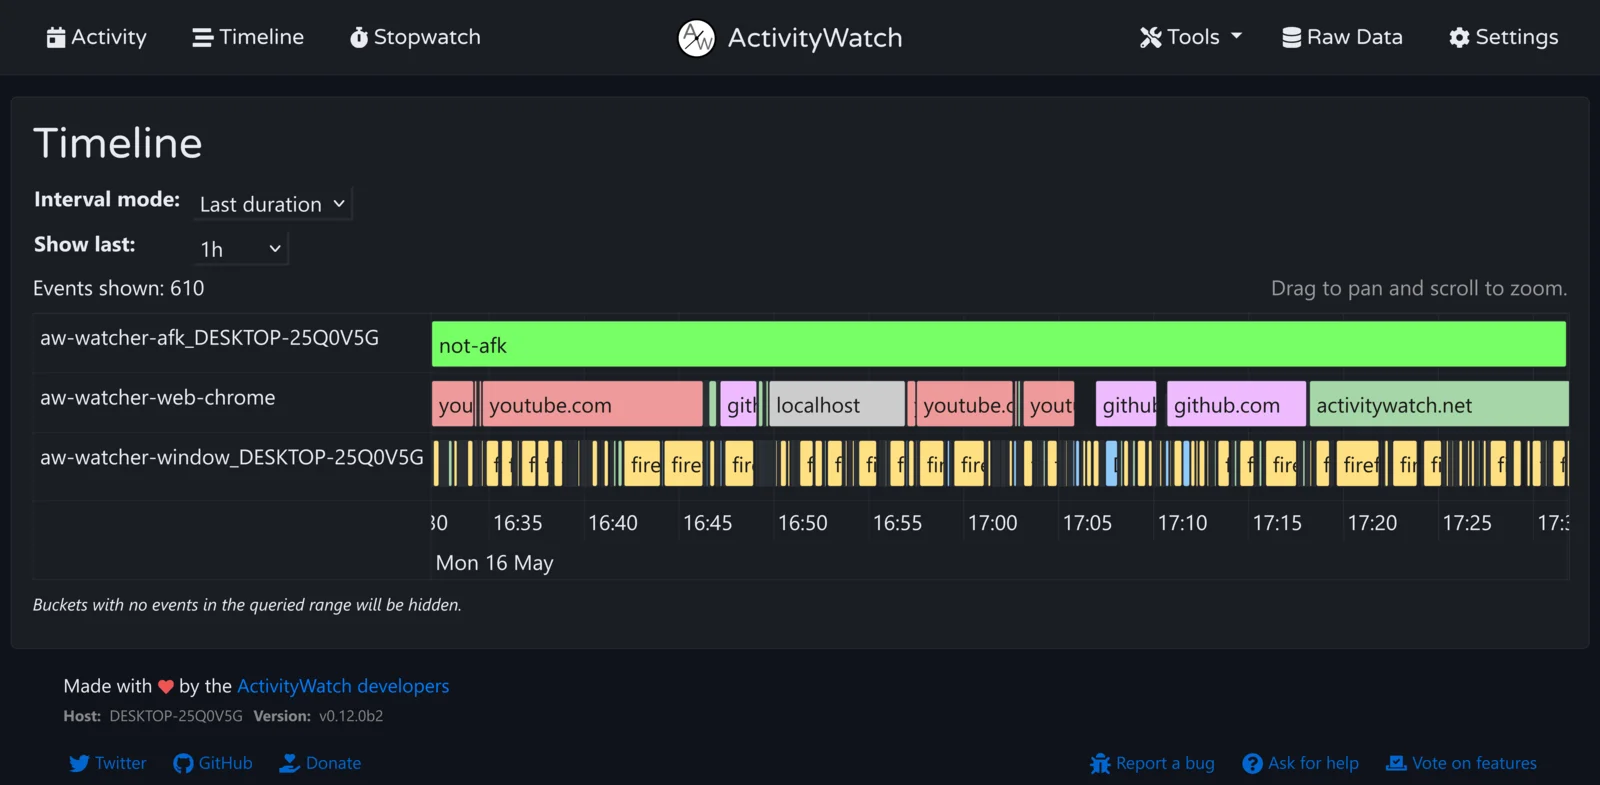Viewport: 1600px width, 785px height.
Task: Open the Vote on features link
Action: click(1461, 764)
